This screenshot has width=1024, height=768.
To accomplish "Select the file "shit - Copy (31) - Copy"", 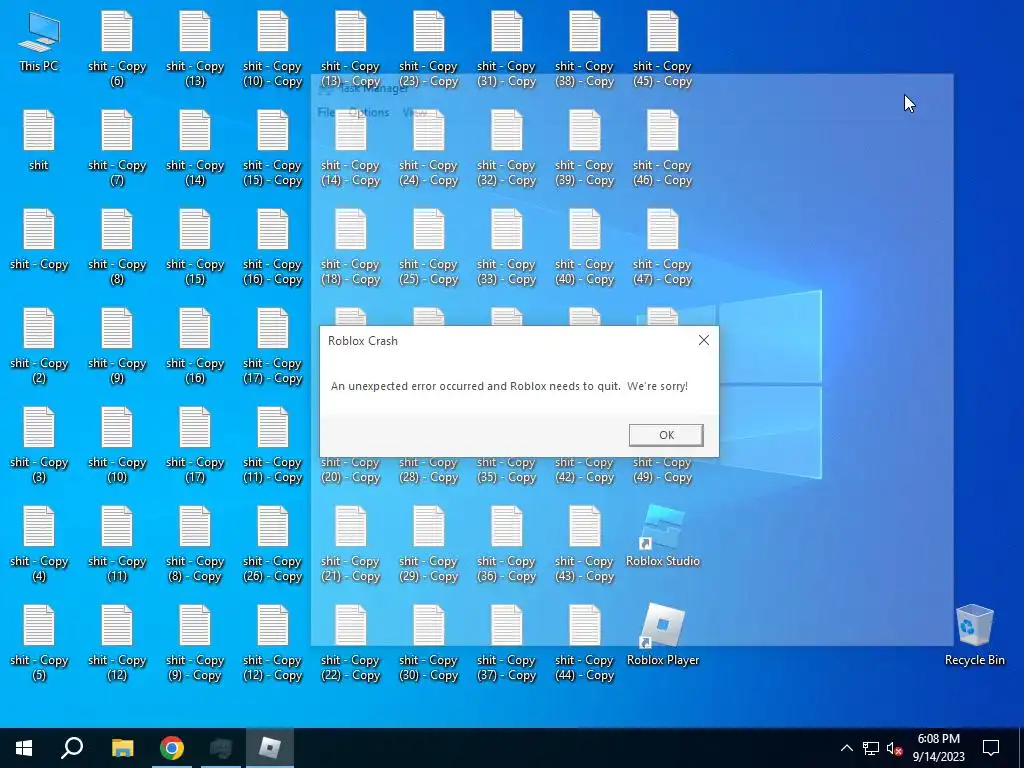I will (506, 49).
